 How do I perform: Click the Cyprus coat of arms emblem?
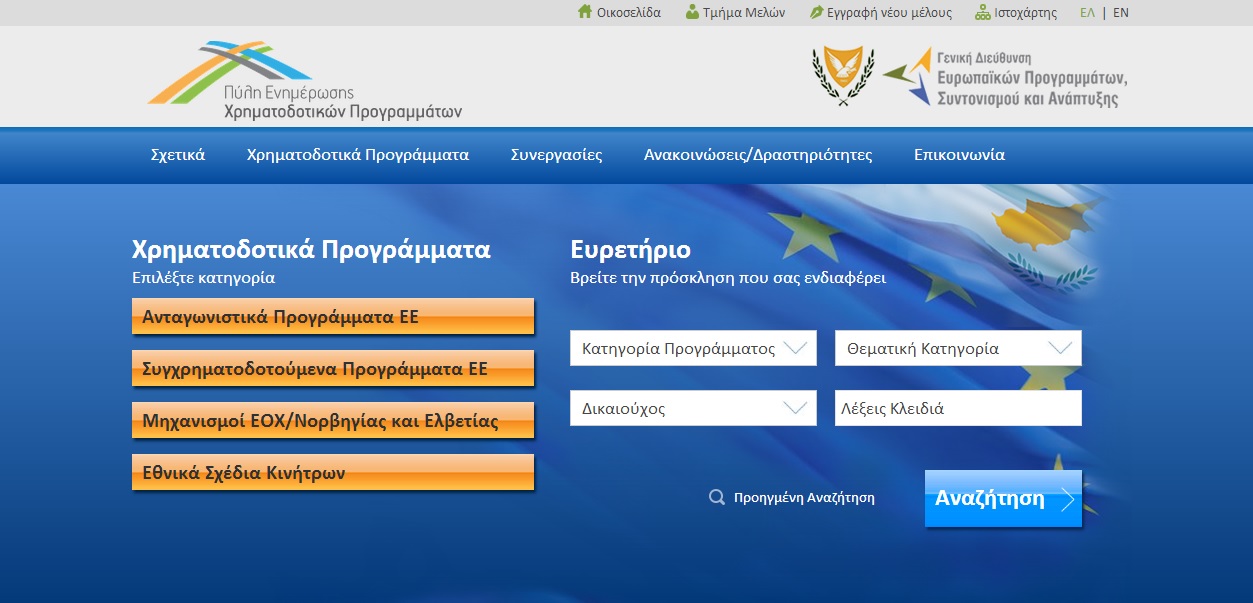[x=843, y=76]
